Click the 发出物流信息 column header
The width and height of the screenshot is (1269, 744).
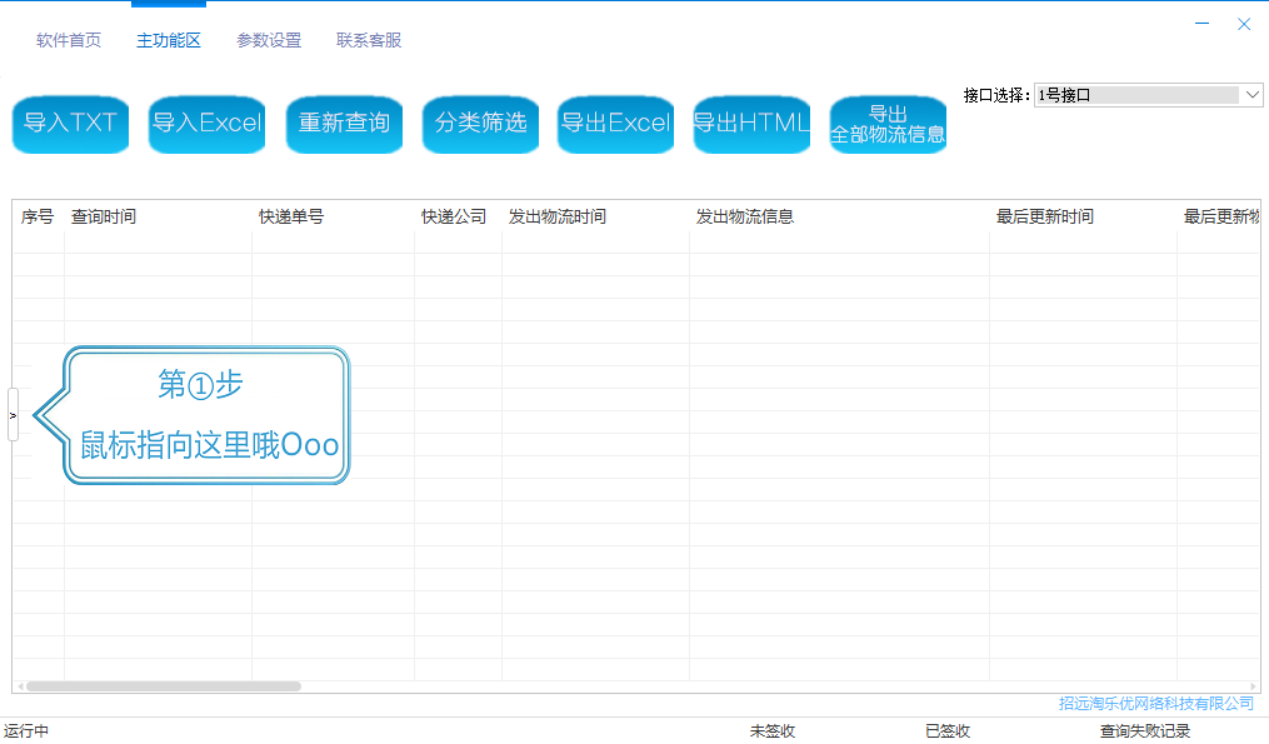click(x=745, y=217)
